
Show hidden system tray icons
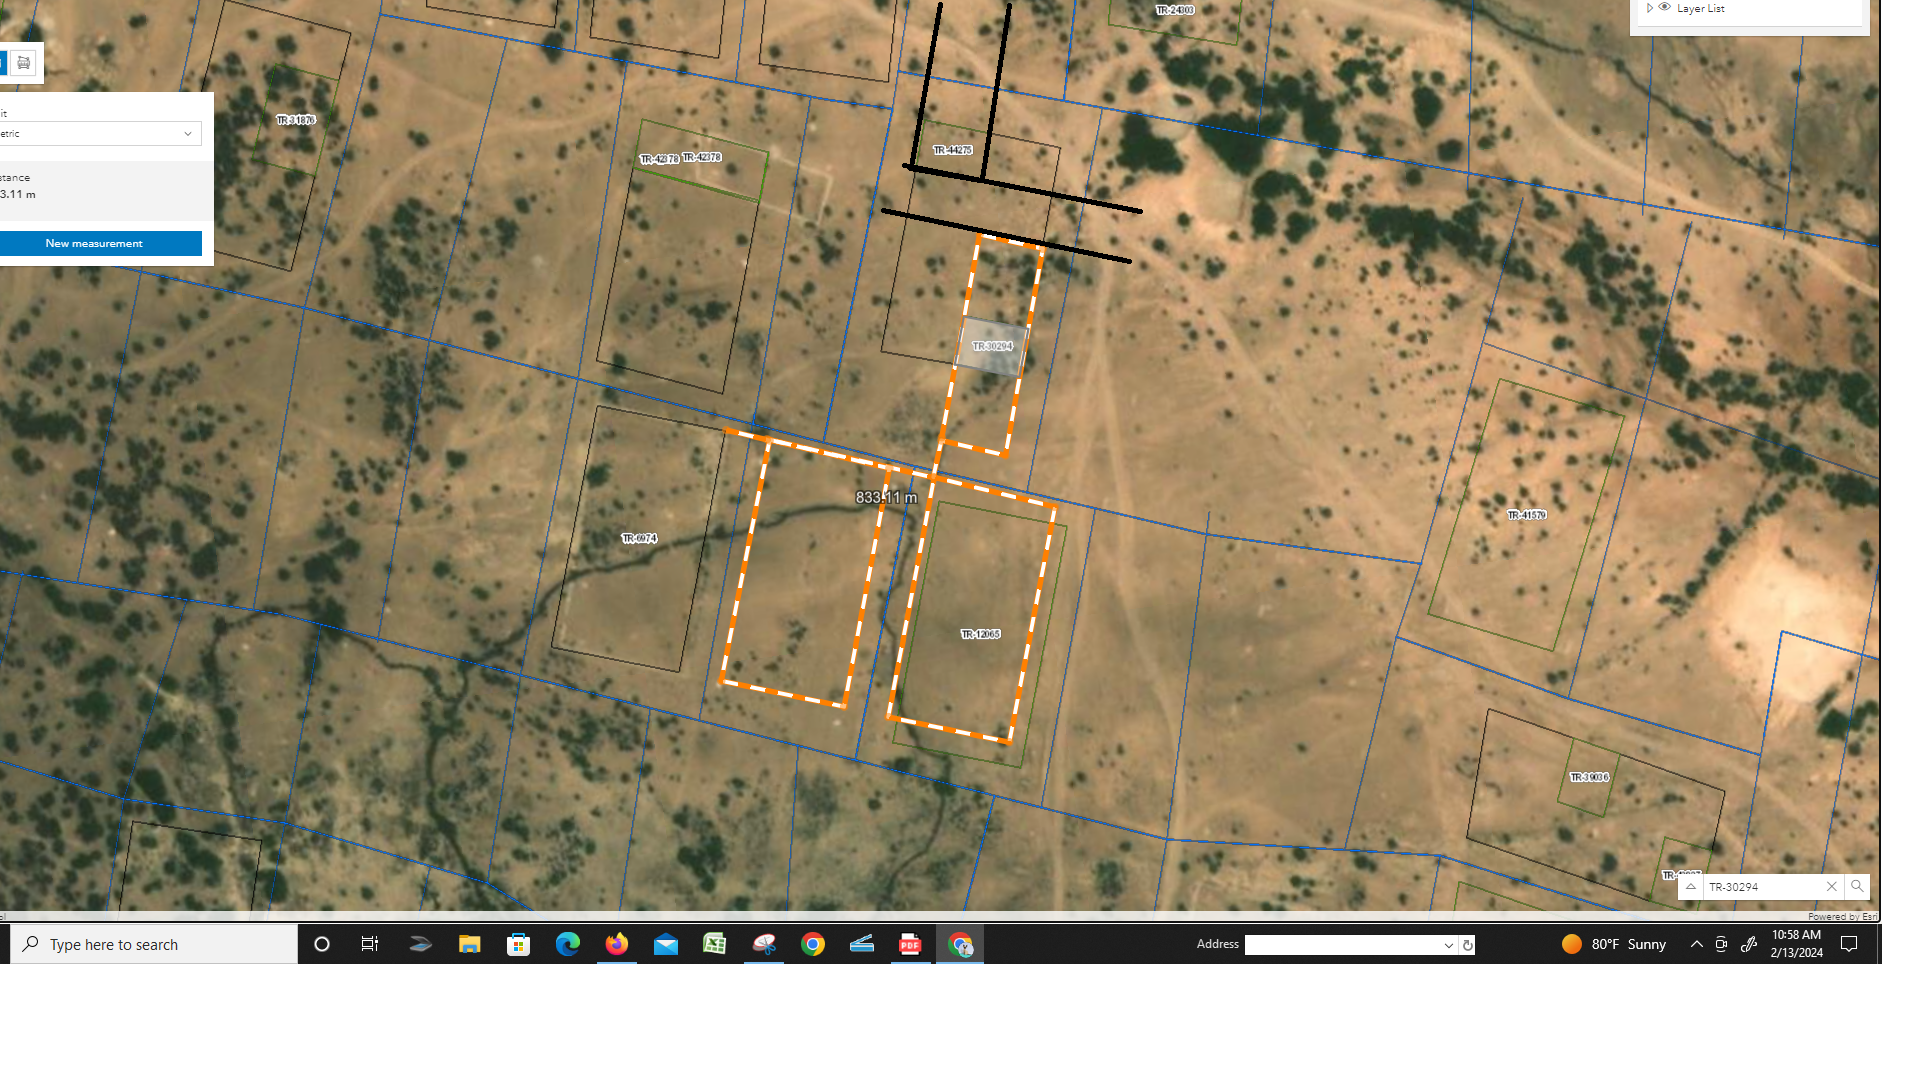tap(1697, 944)
